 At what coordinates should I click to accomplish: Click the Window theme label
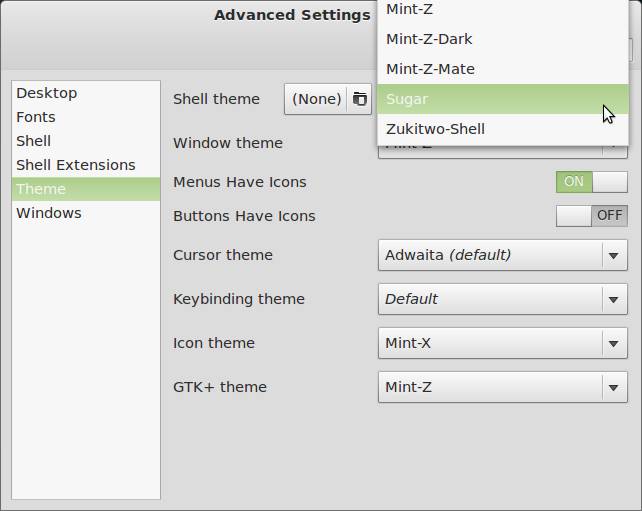click(228, 143)
